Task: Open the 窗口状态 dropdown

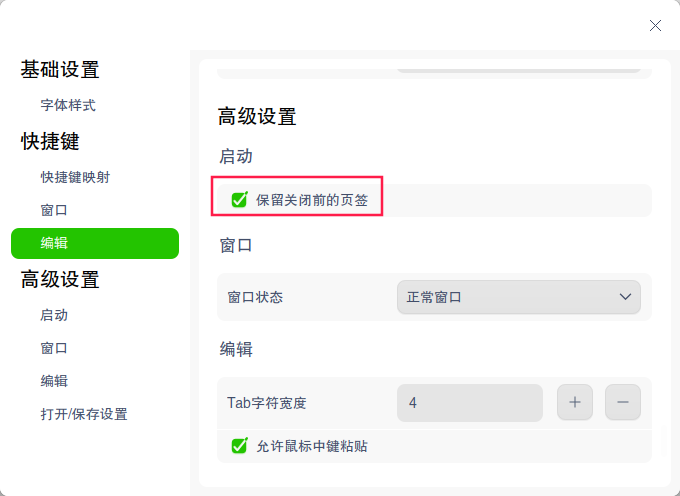Action: 518,297
